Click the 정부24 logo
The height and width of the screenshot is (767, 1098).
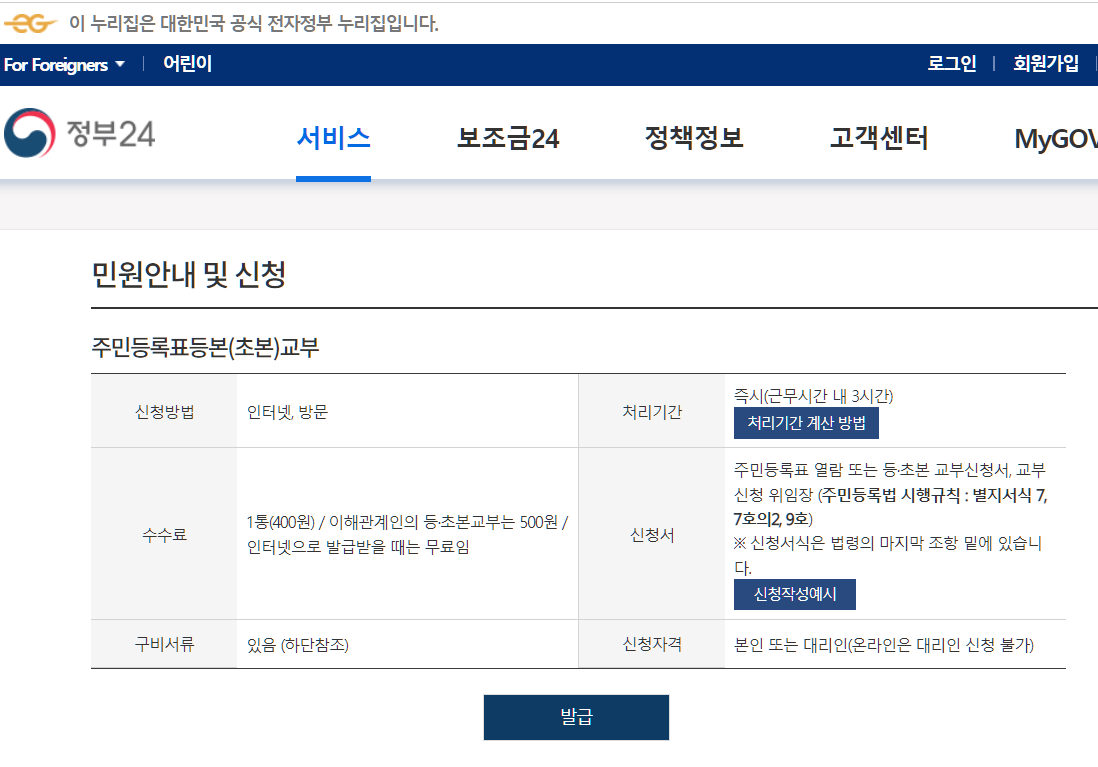pyautogui.click(x=79, y=133)
